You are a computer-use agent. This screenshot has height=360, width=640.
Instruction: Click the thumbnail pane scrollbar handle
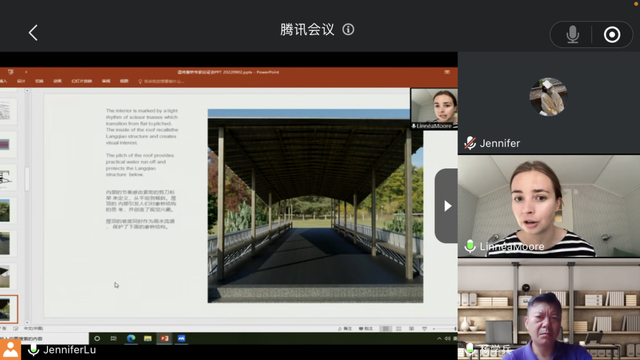pos(27,179)
